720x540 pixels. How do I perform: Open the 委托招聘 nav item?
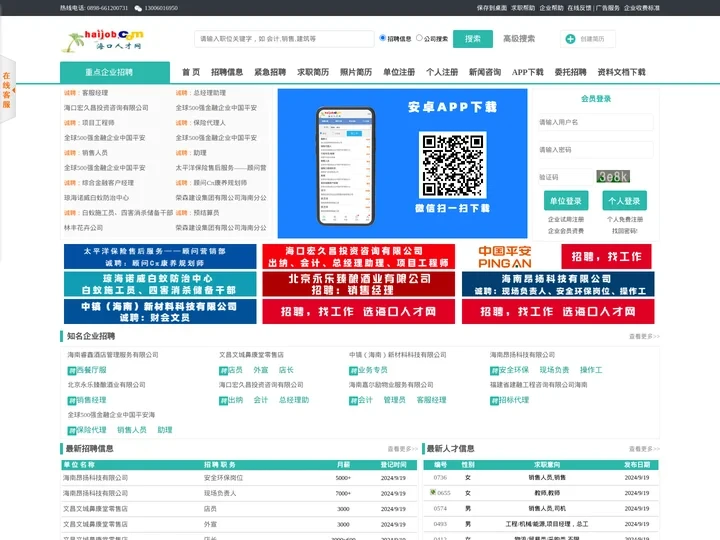tap(570, 72)
